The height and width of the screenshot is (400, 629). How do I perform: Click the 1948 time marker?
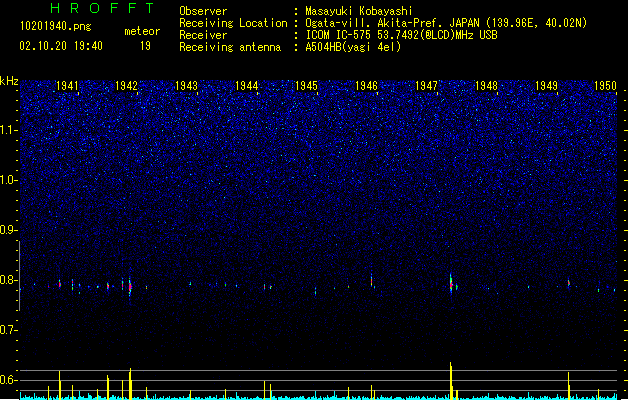pos(486,86)
